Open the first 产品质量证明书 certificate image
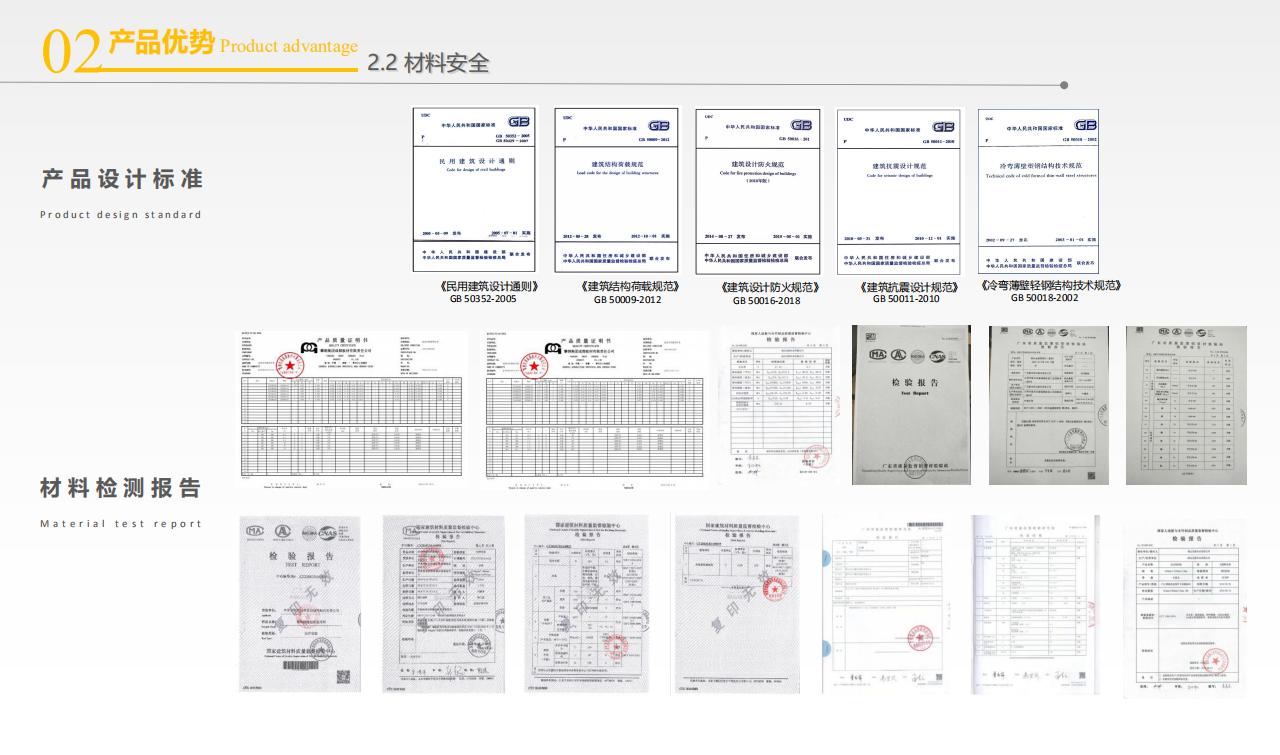Screen dimensions: 1280x755 pos(351,410)
